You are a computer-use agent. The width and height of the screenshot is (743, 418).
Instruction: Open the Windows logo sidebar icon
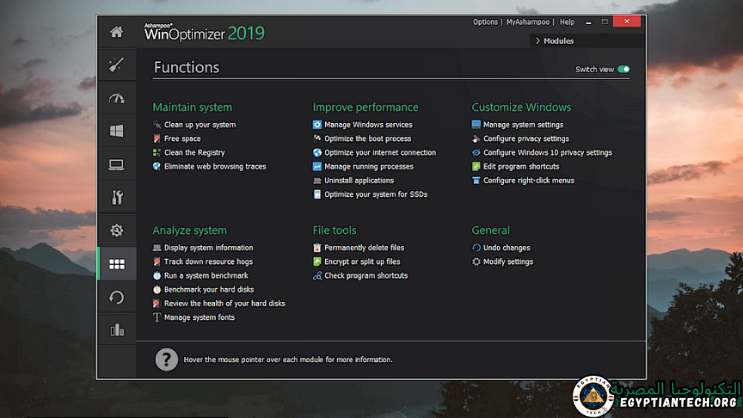(117, 131)
